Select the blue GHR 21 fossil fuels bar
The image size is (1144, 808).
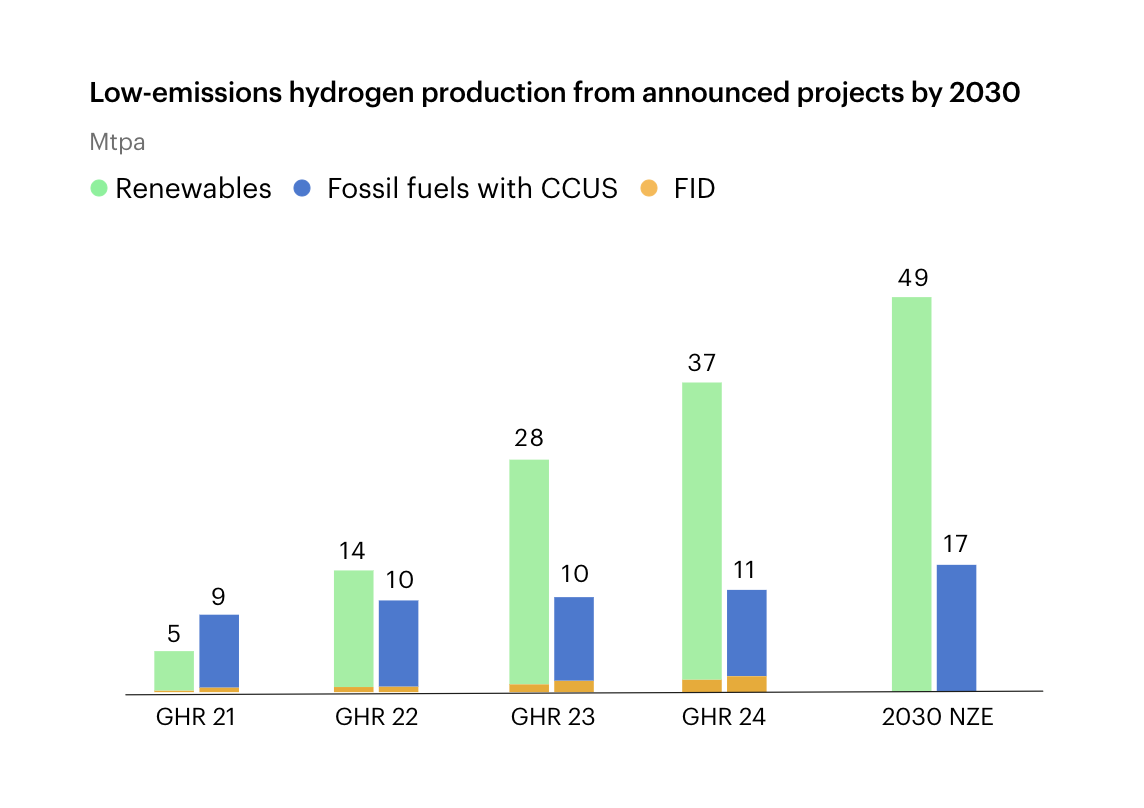[219, 650]
